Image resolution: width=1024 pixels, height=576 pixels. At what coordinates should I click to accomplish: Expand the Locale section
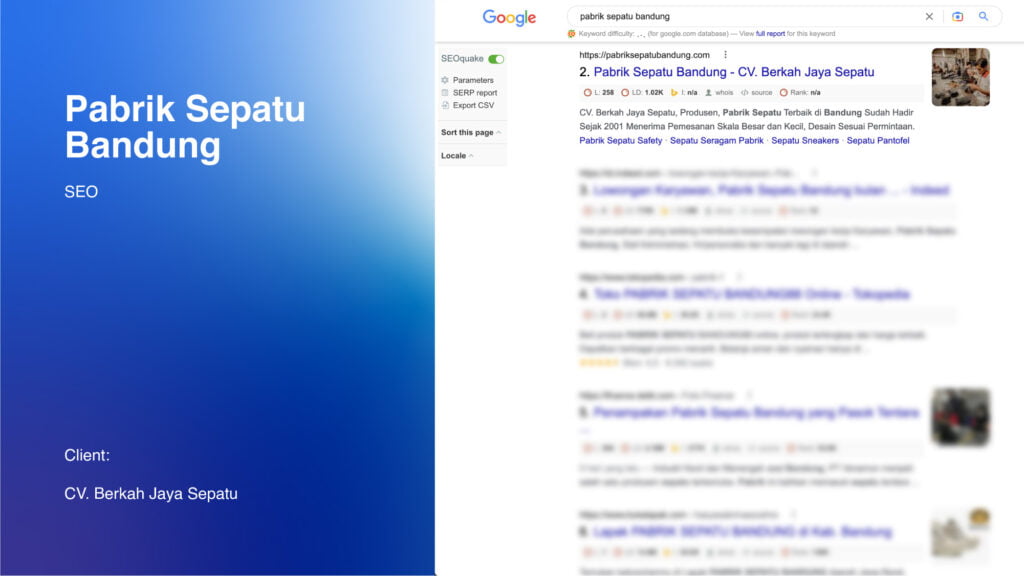click(457, 156)
